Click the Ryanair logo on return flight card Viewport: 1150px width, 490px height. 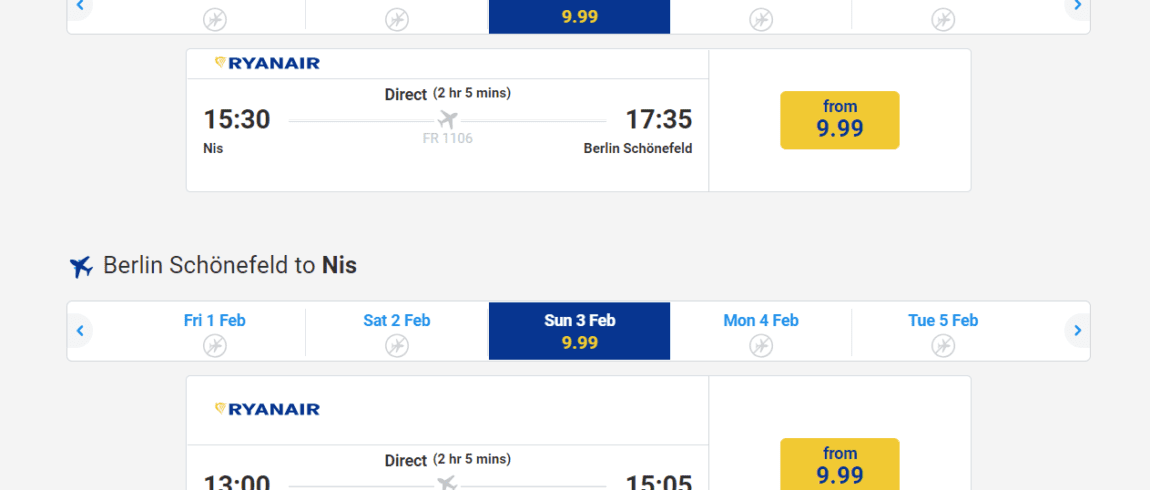[x=267, y=409]
